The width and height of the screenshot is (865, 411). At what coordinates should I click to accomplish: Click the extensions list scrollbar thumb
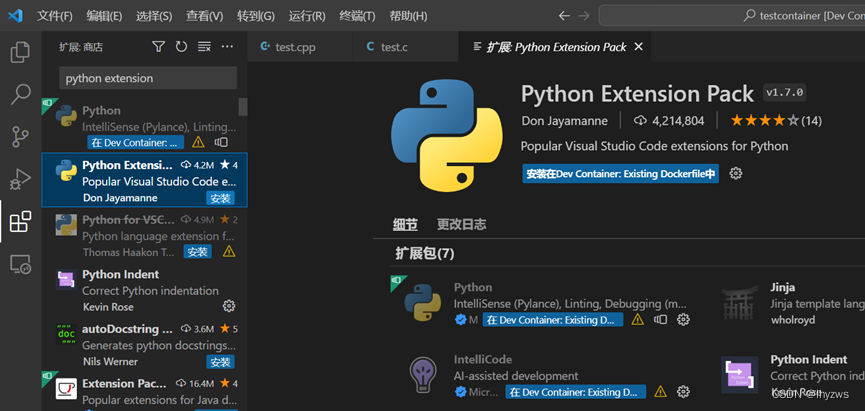pos(243,106)
